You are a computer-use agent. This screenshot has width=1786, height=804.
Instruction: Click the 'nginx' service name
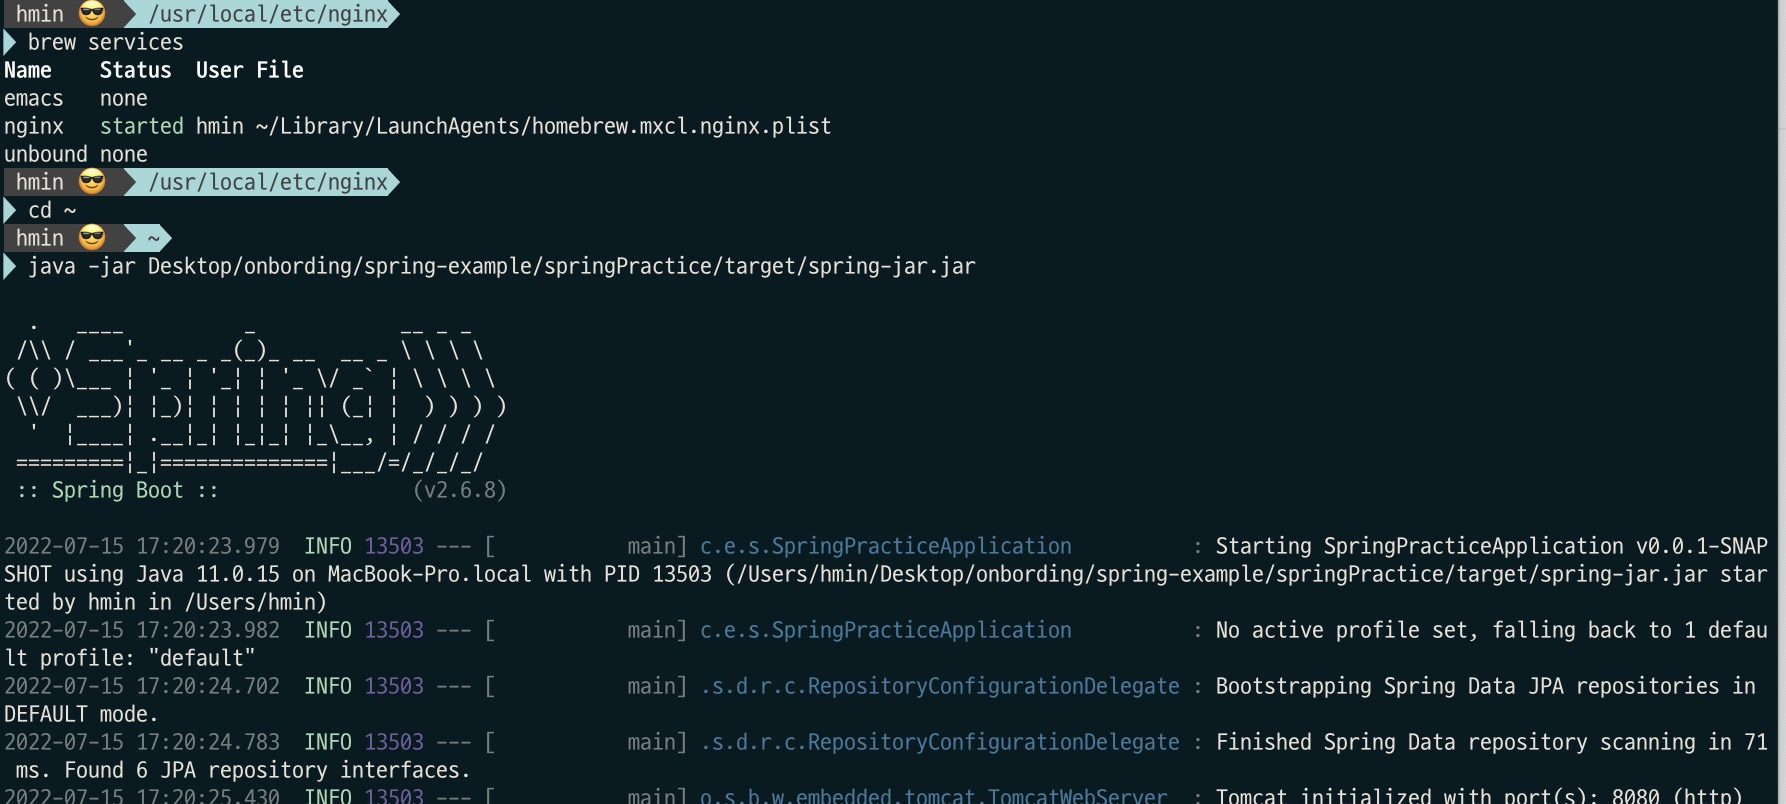click(33, 126)
